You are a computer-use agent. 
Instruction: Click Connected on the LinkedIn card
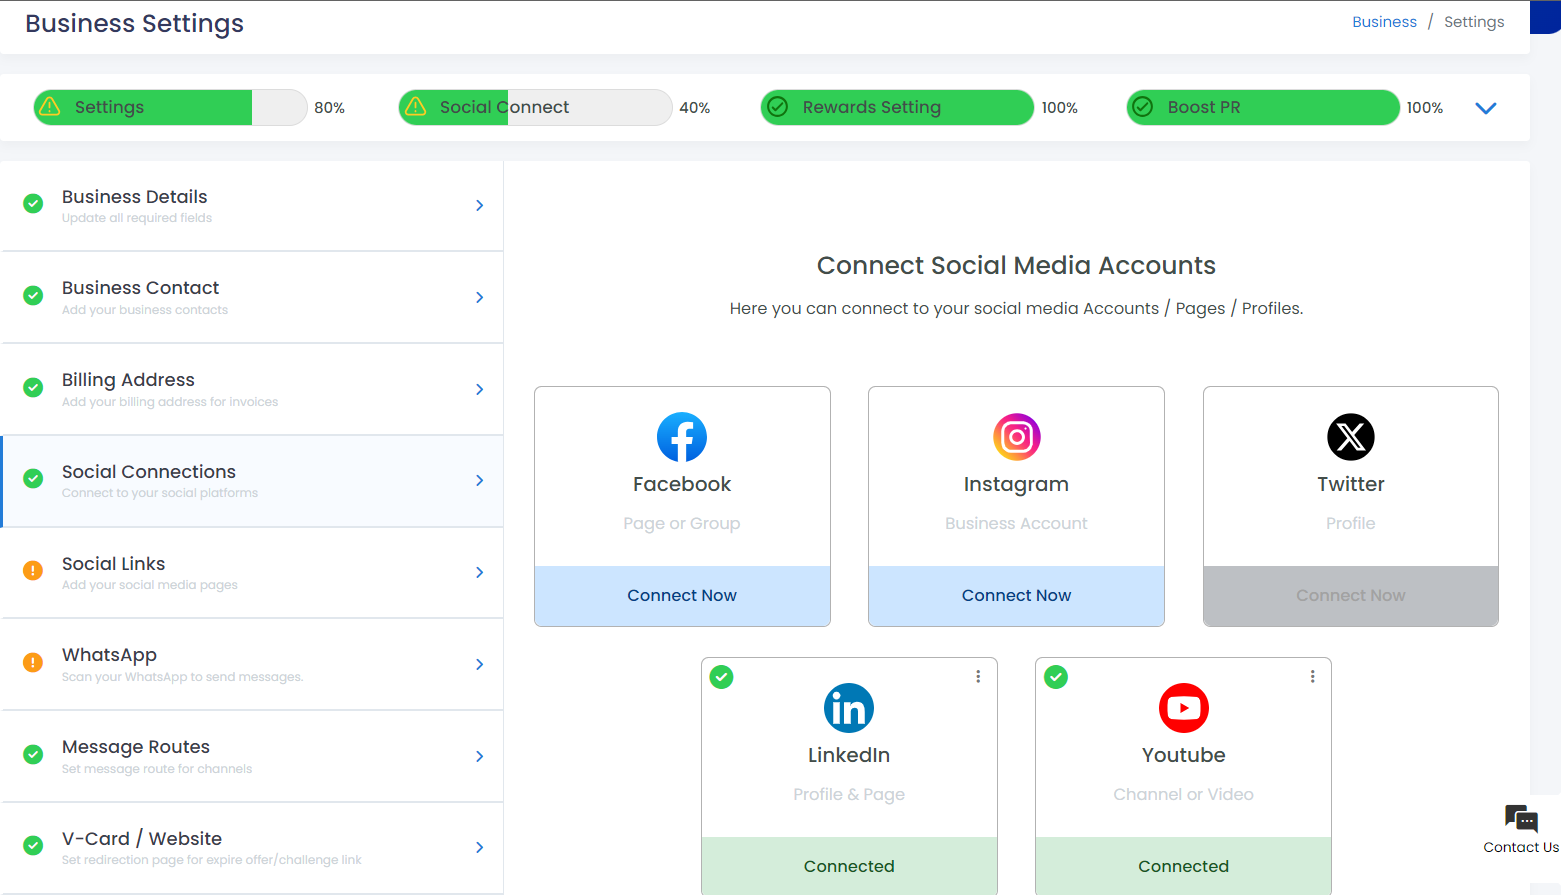[x=849, y=866]
